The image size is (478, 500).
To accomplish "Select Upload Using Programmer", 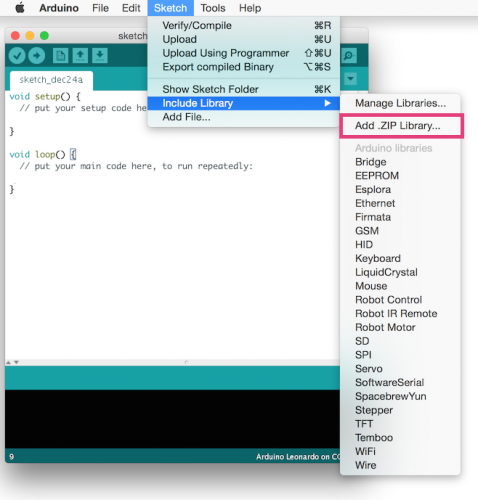I will tap(244, 53).
